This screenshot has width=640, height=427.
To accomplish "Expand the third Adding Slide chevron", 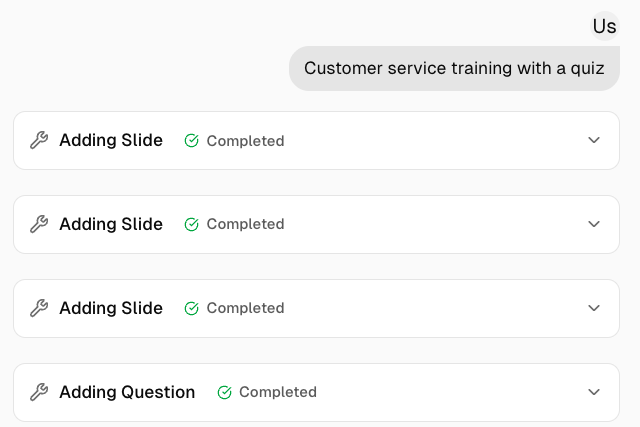I will point(594,309).
